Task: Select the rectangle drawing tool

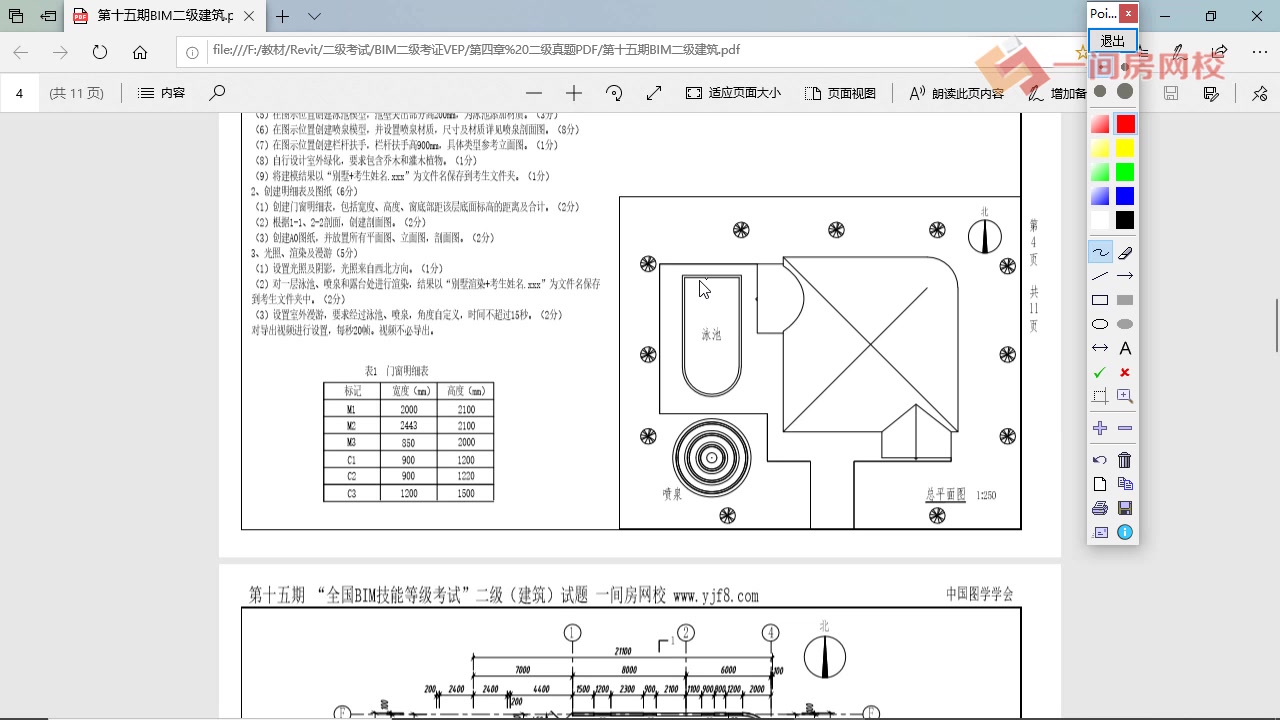Action: (1099, 299)
